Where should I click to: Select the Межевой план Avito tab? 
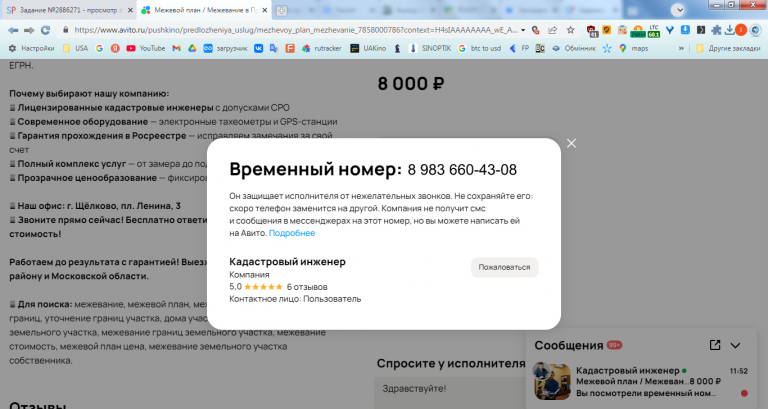coord(204,10)
